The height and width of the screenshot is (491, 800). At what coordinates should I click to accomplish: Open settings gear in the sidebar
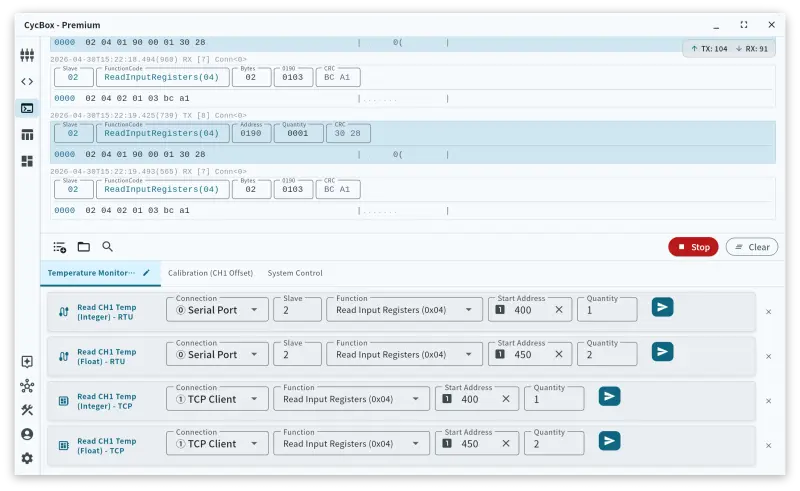pyautogui.click(x=27, y=458)
